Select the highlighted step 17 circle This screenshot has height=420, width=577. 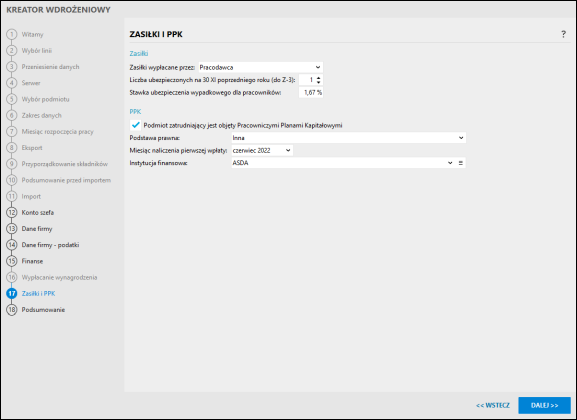[12, 293]
